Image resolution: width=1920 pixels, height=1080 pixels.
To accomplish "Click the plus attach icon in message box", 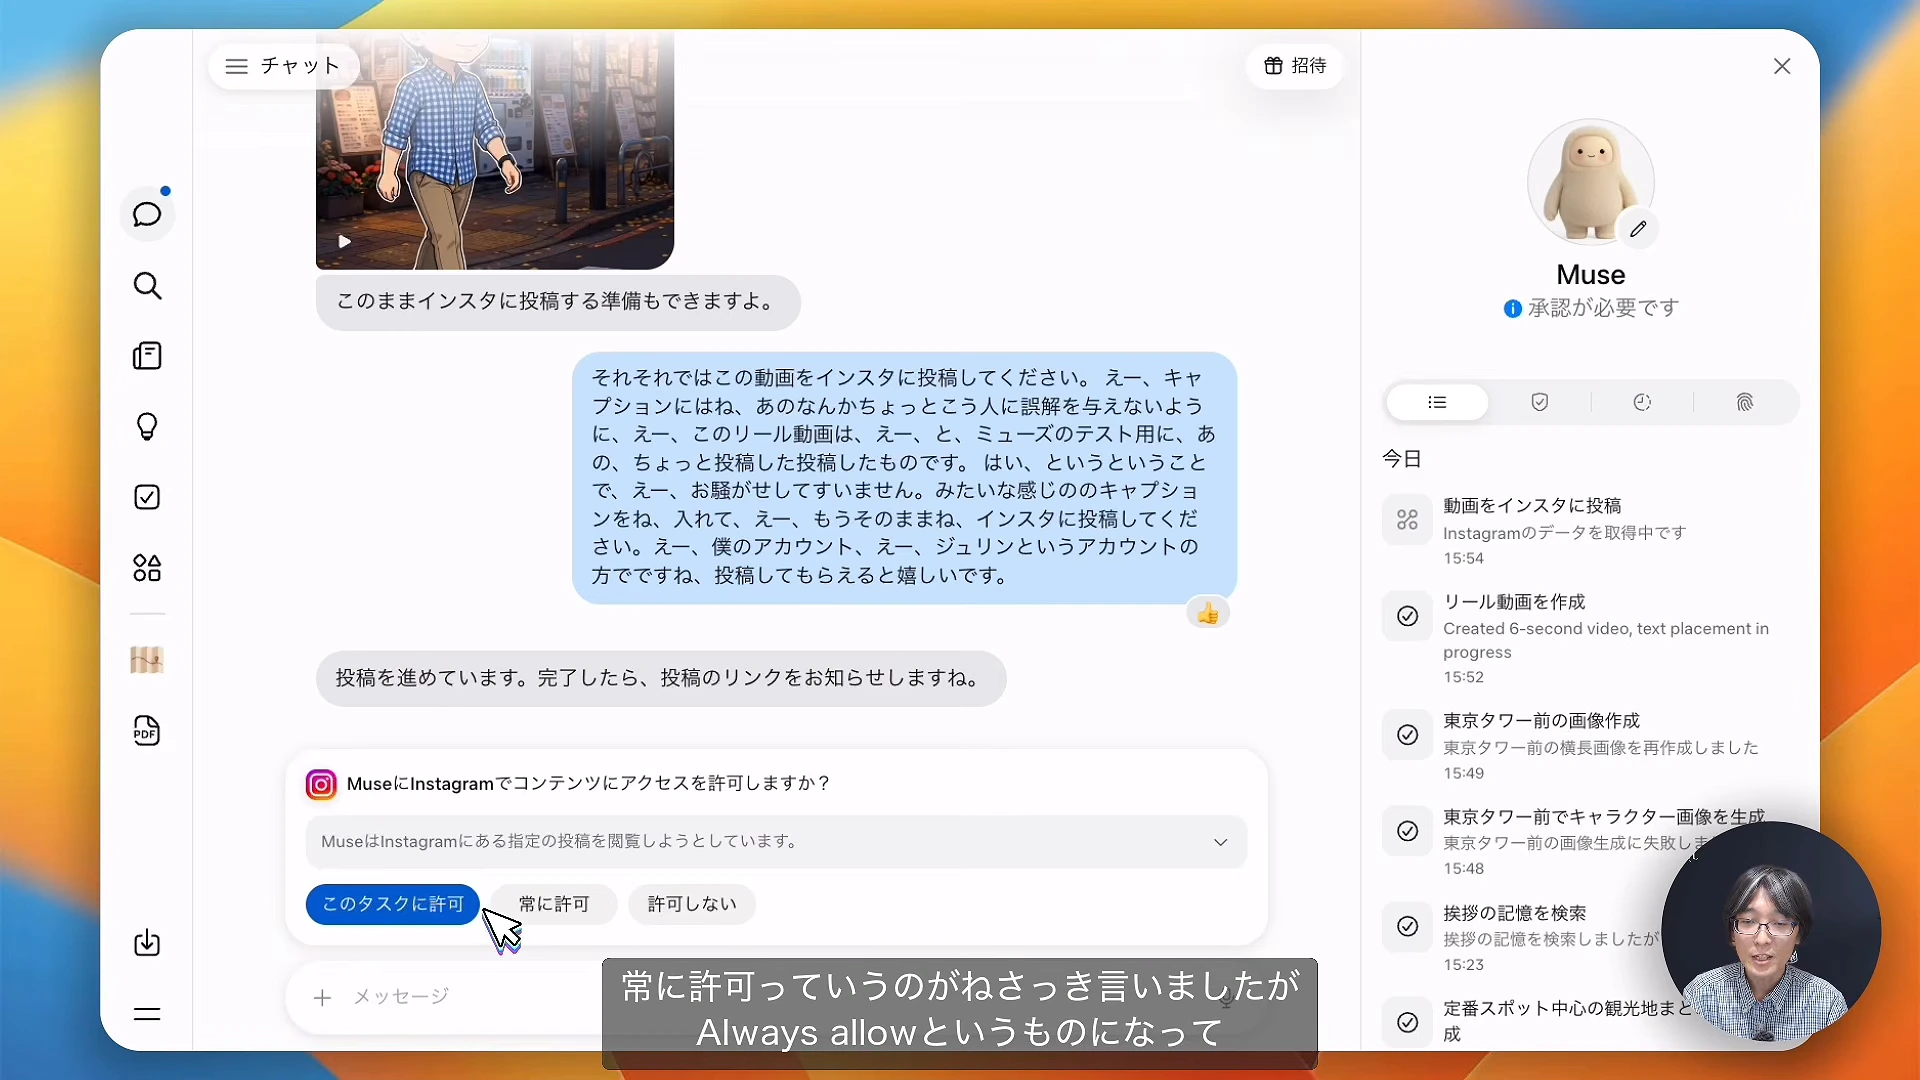I will point(322,998).
